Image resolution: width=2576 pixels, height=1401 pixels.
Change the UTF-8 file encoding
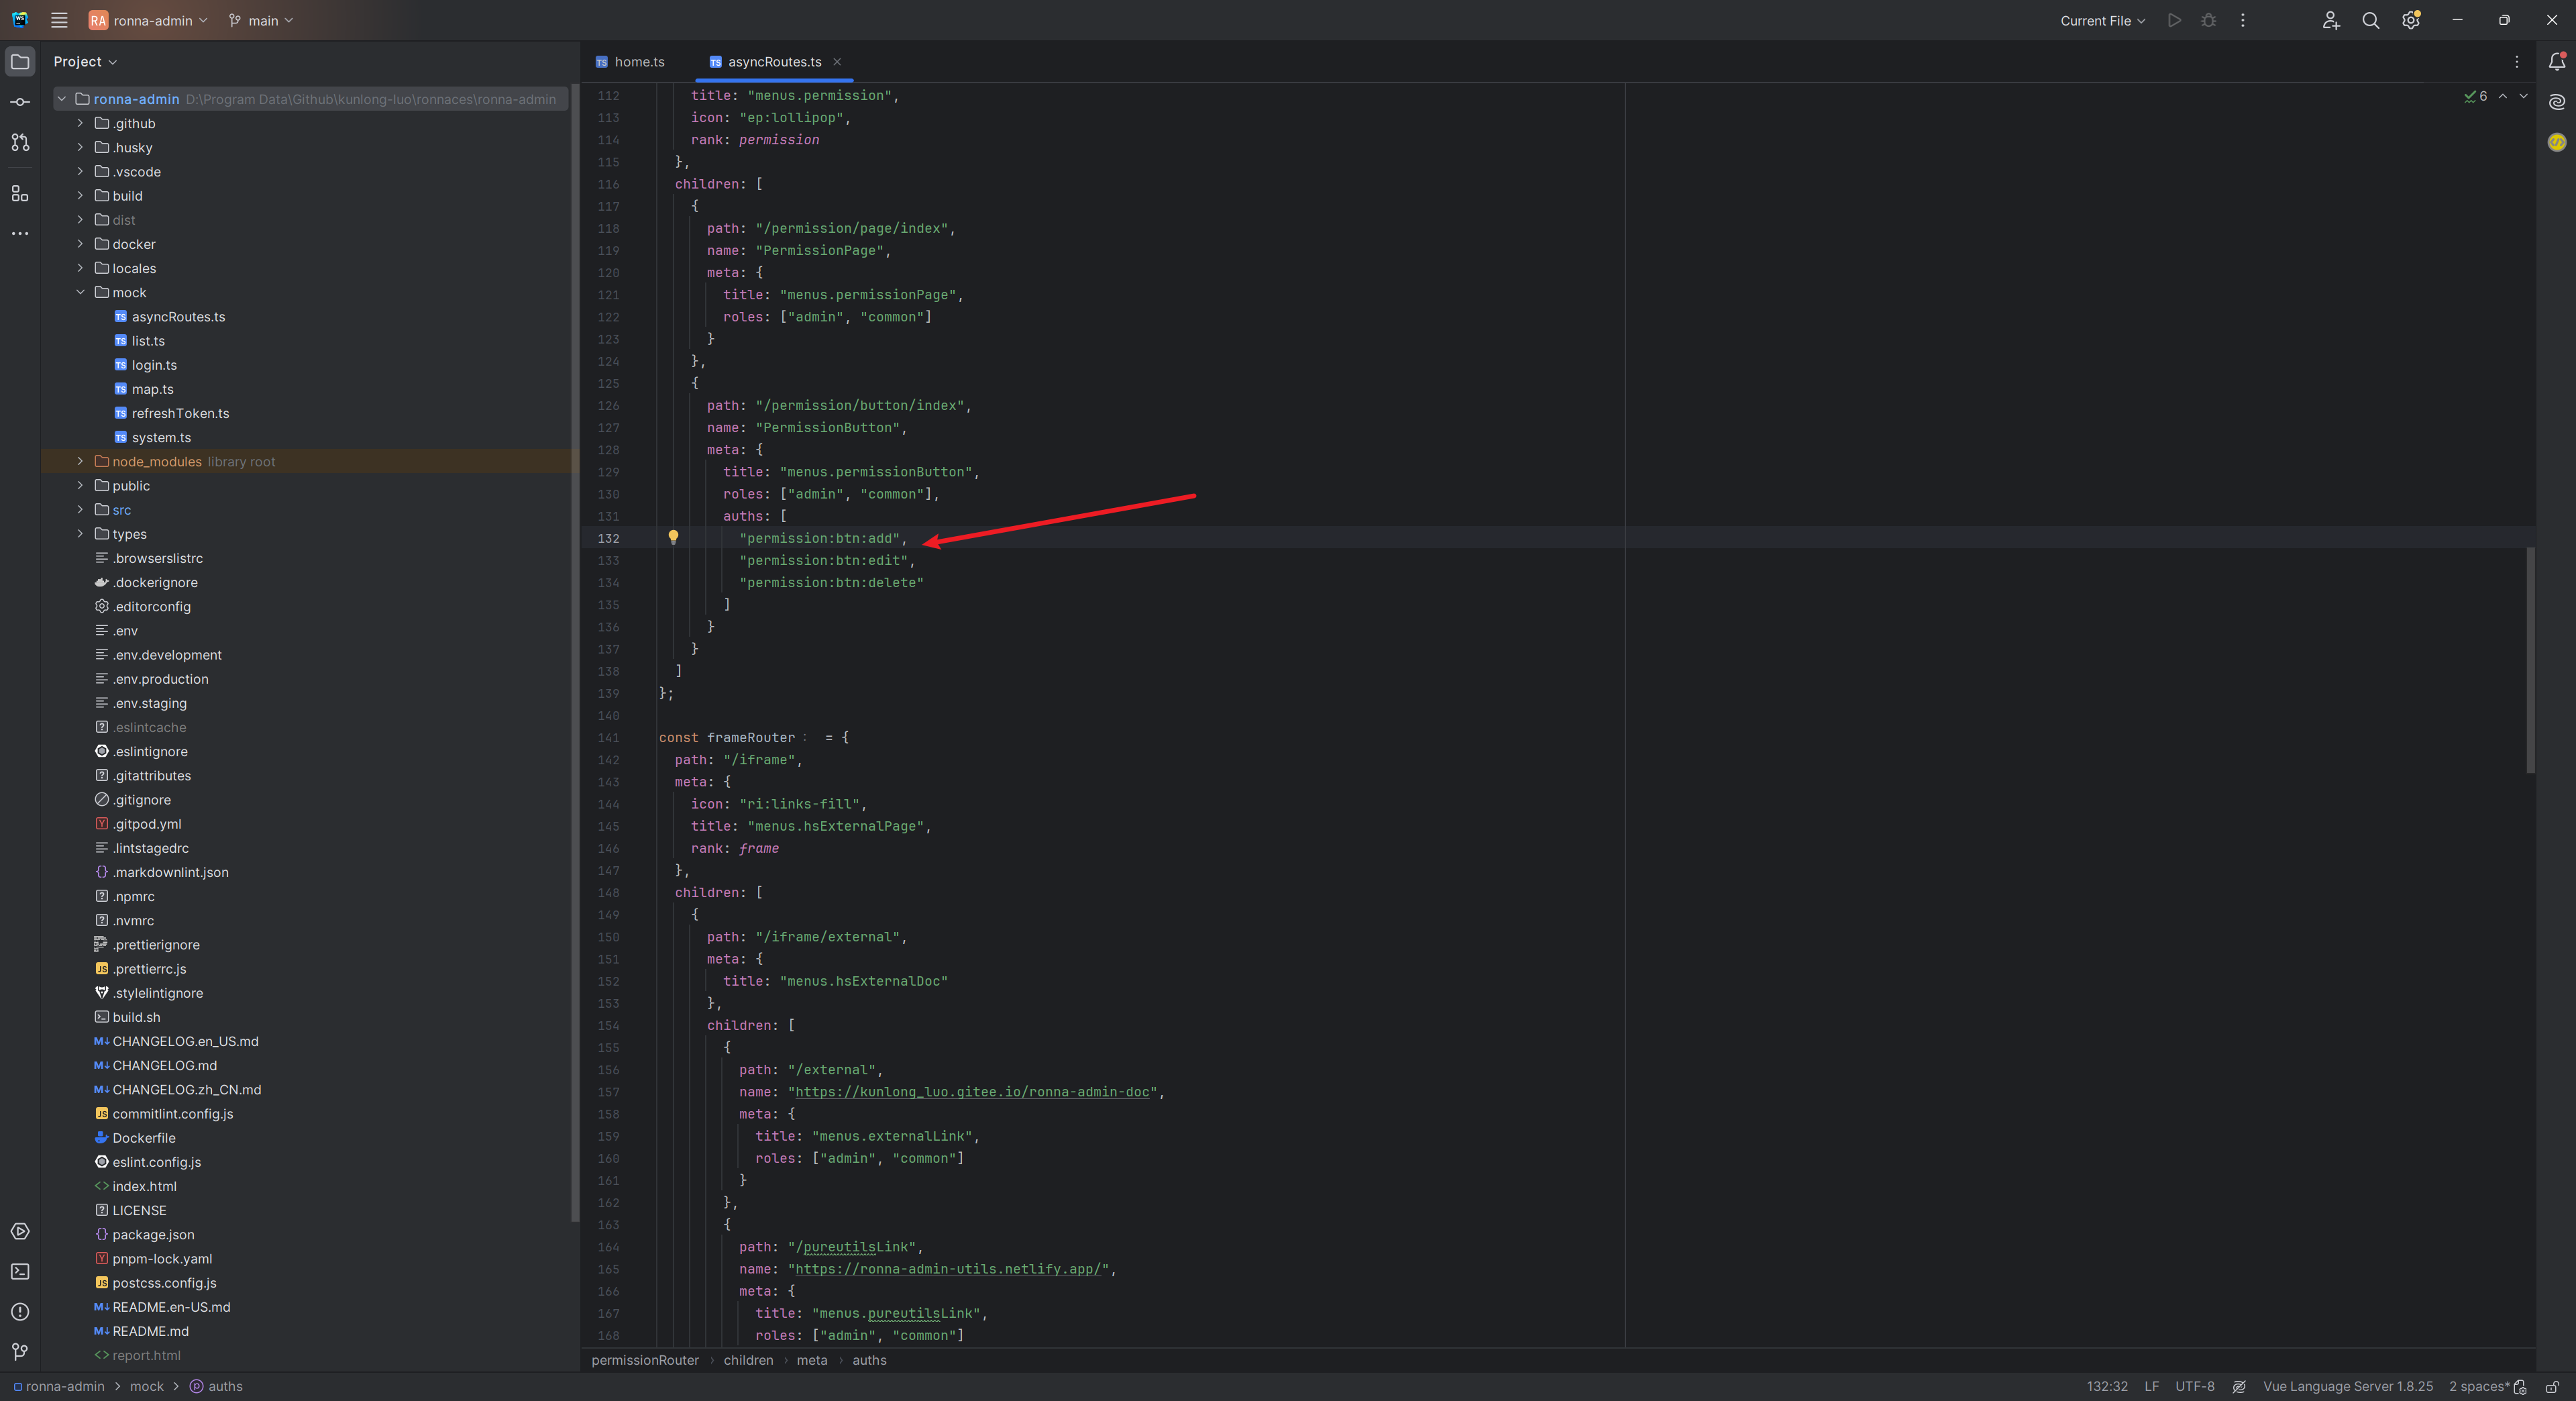[2195, 1387]
